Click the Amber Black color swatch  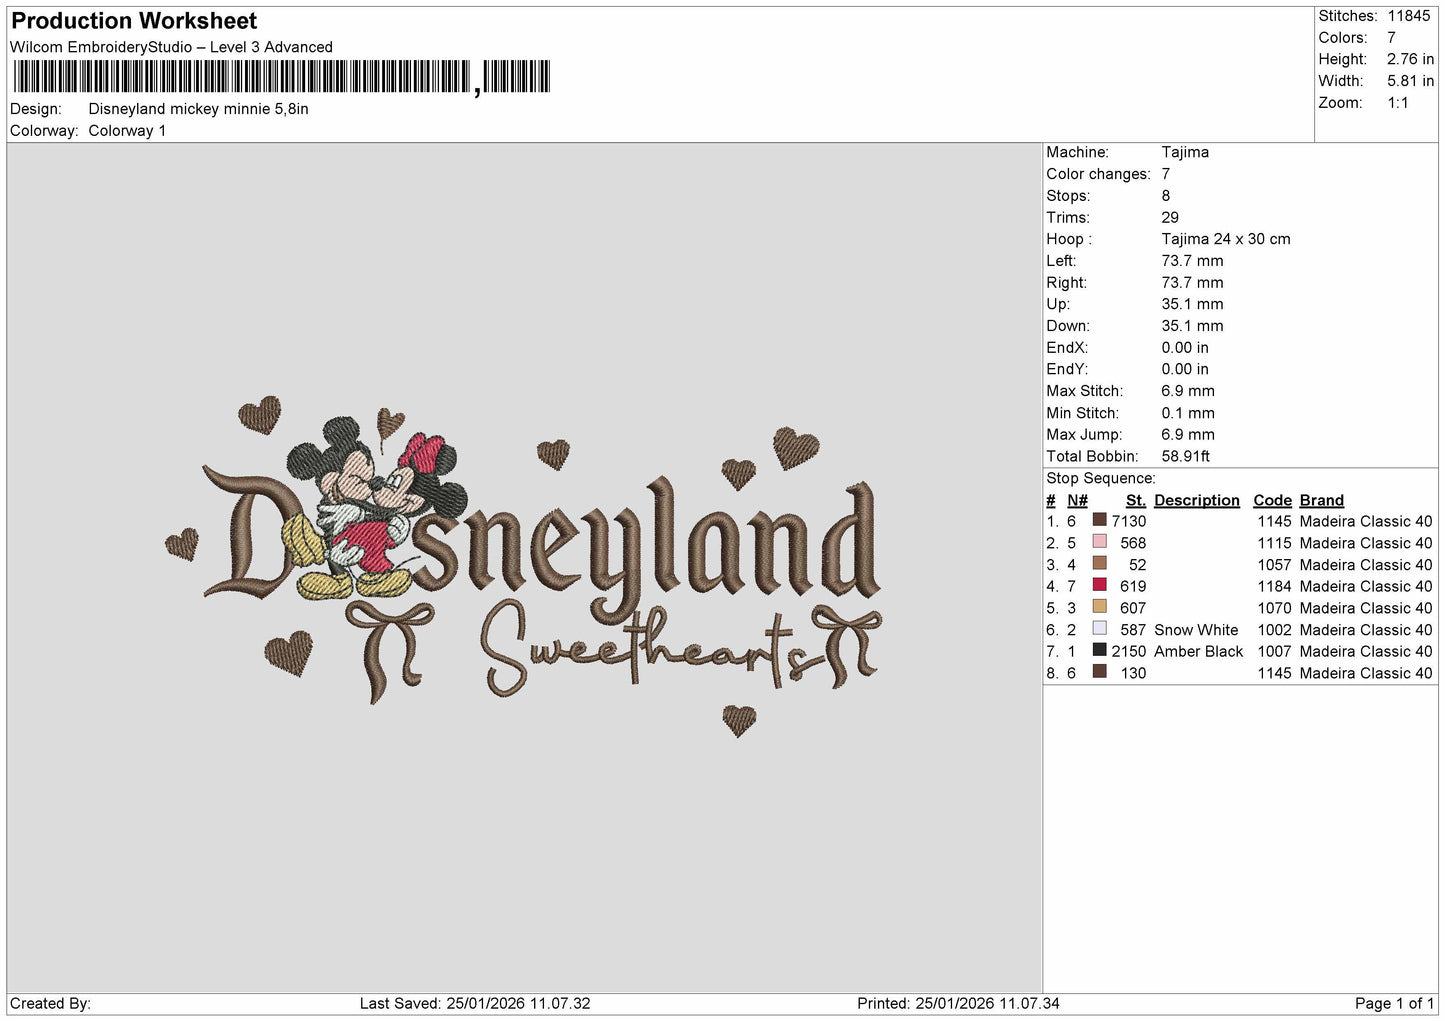tap(1100, 650)
